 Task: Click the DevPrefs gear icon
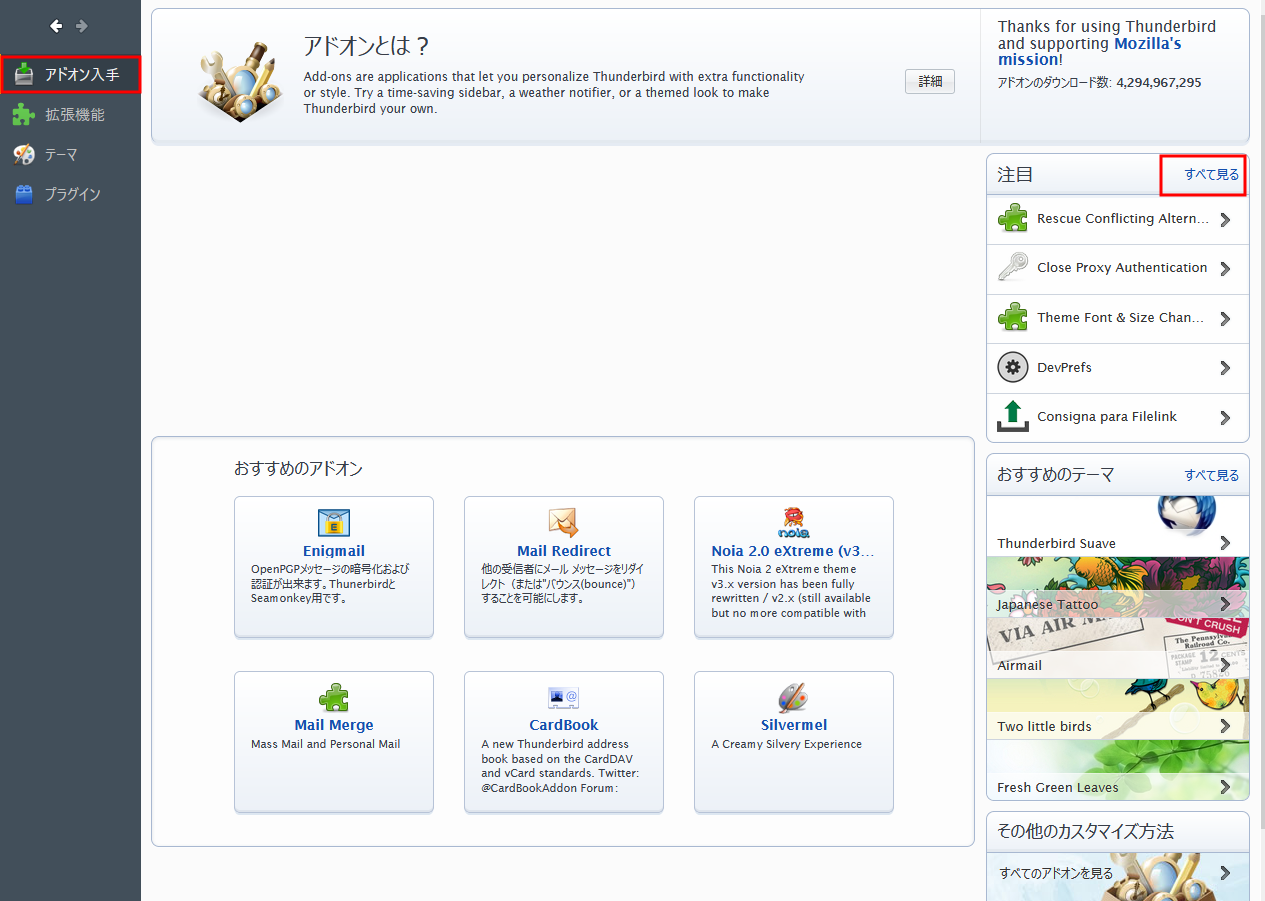pyautogui.click(x=1013, y=368)
